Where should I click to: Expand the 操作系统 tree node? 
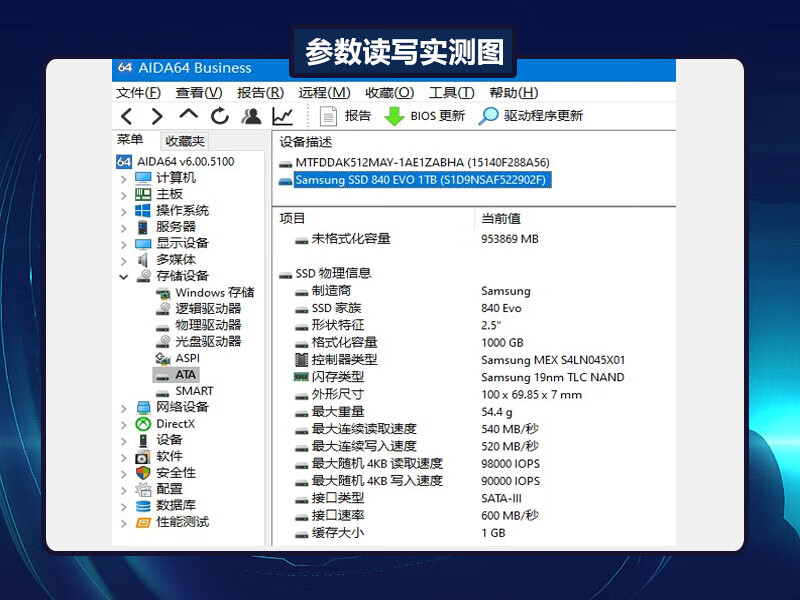click(123, 212)
